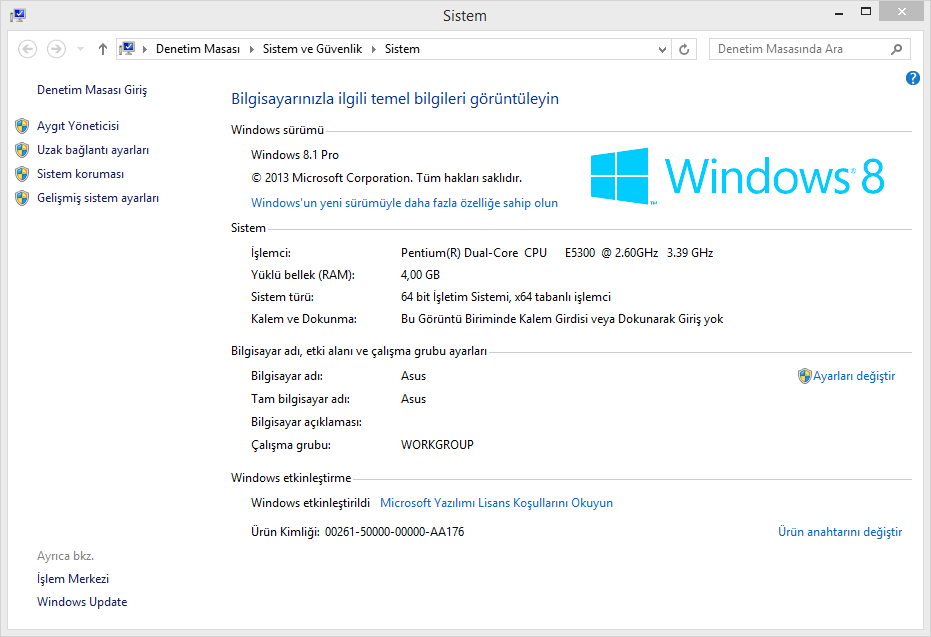Click the Sistem window title icon
The image size is (931, 637).
pos(18,15)
